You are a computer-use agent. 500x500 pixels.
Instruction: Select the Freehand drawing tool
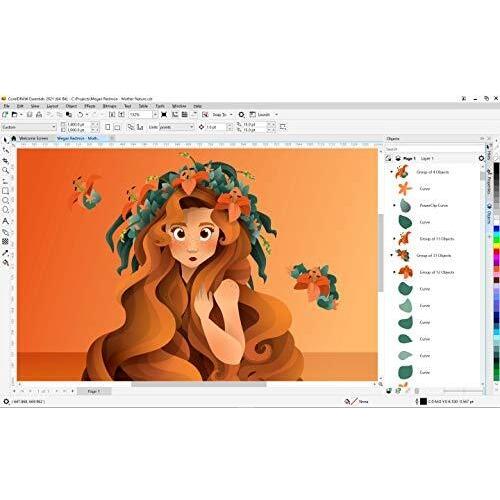6,181
